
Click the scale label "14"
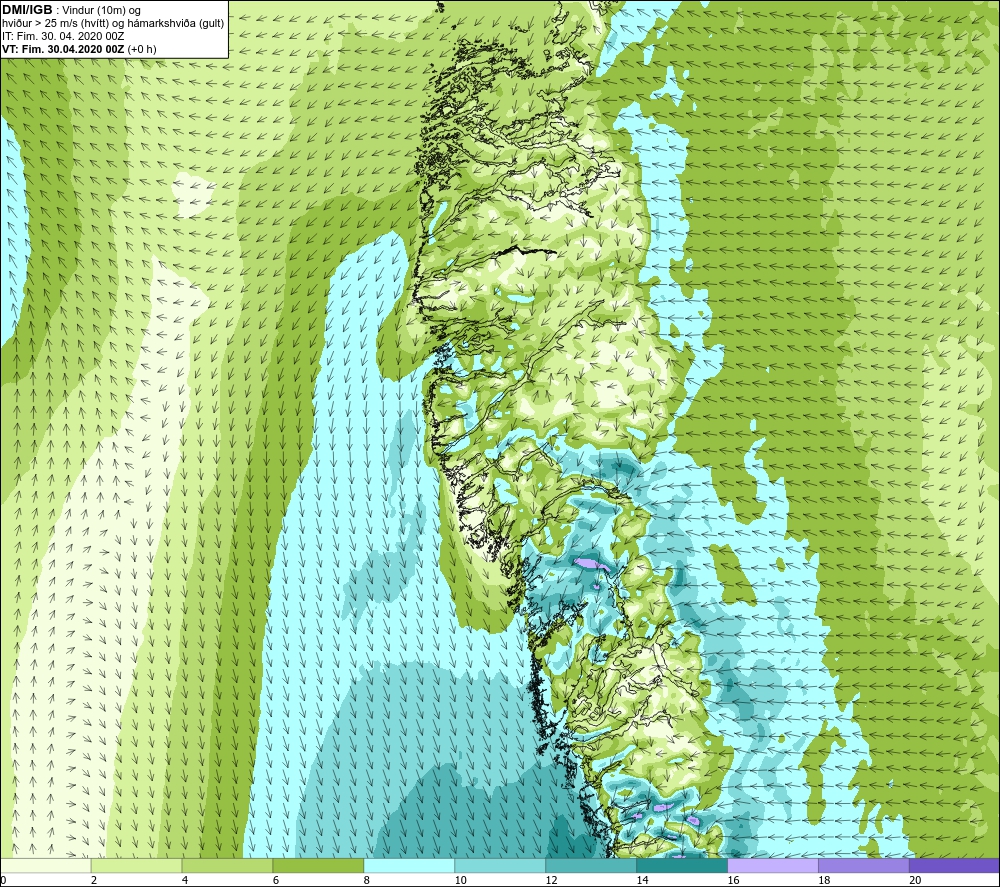(x=643, y=880)
